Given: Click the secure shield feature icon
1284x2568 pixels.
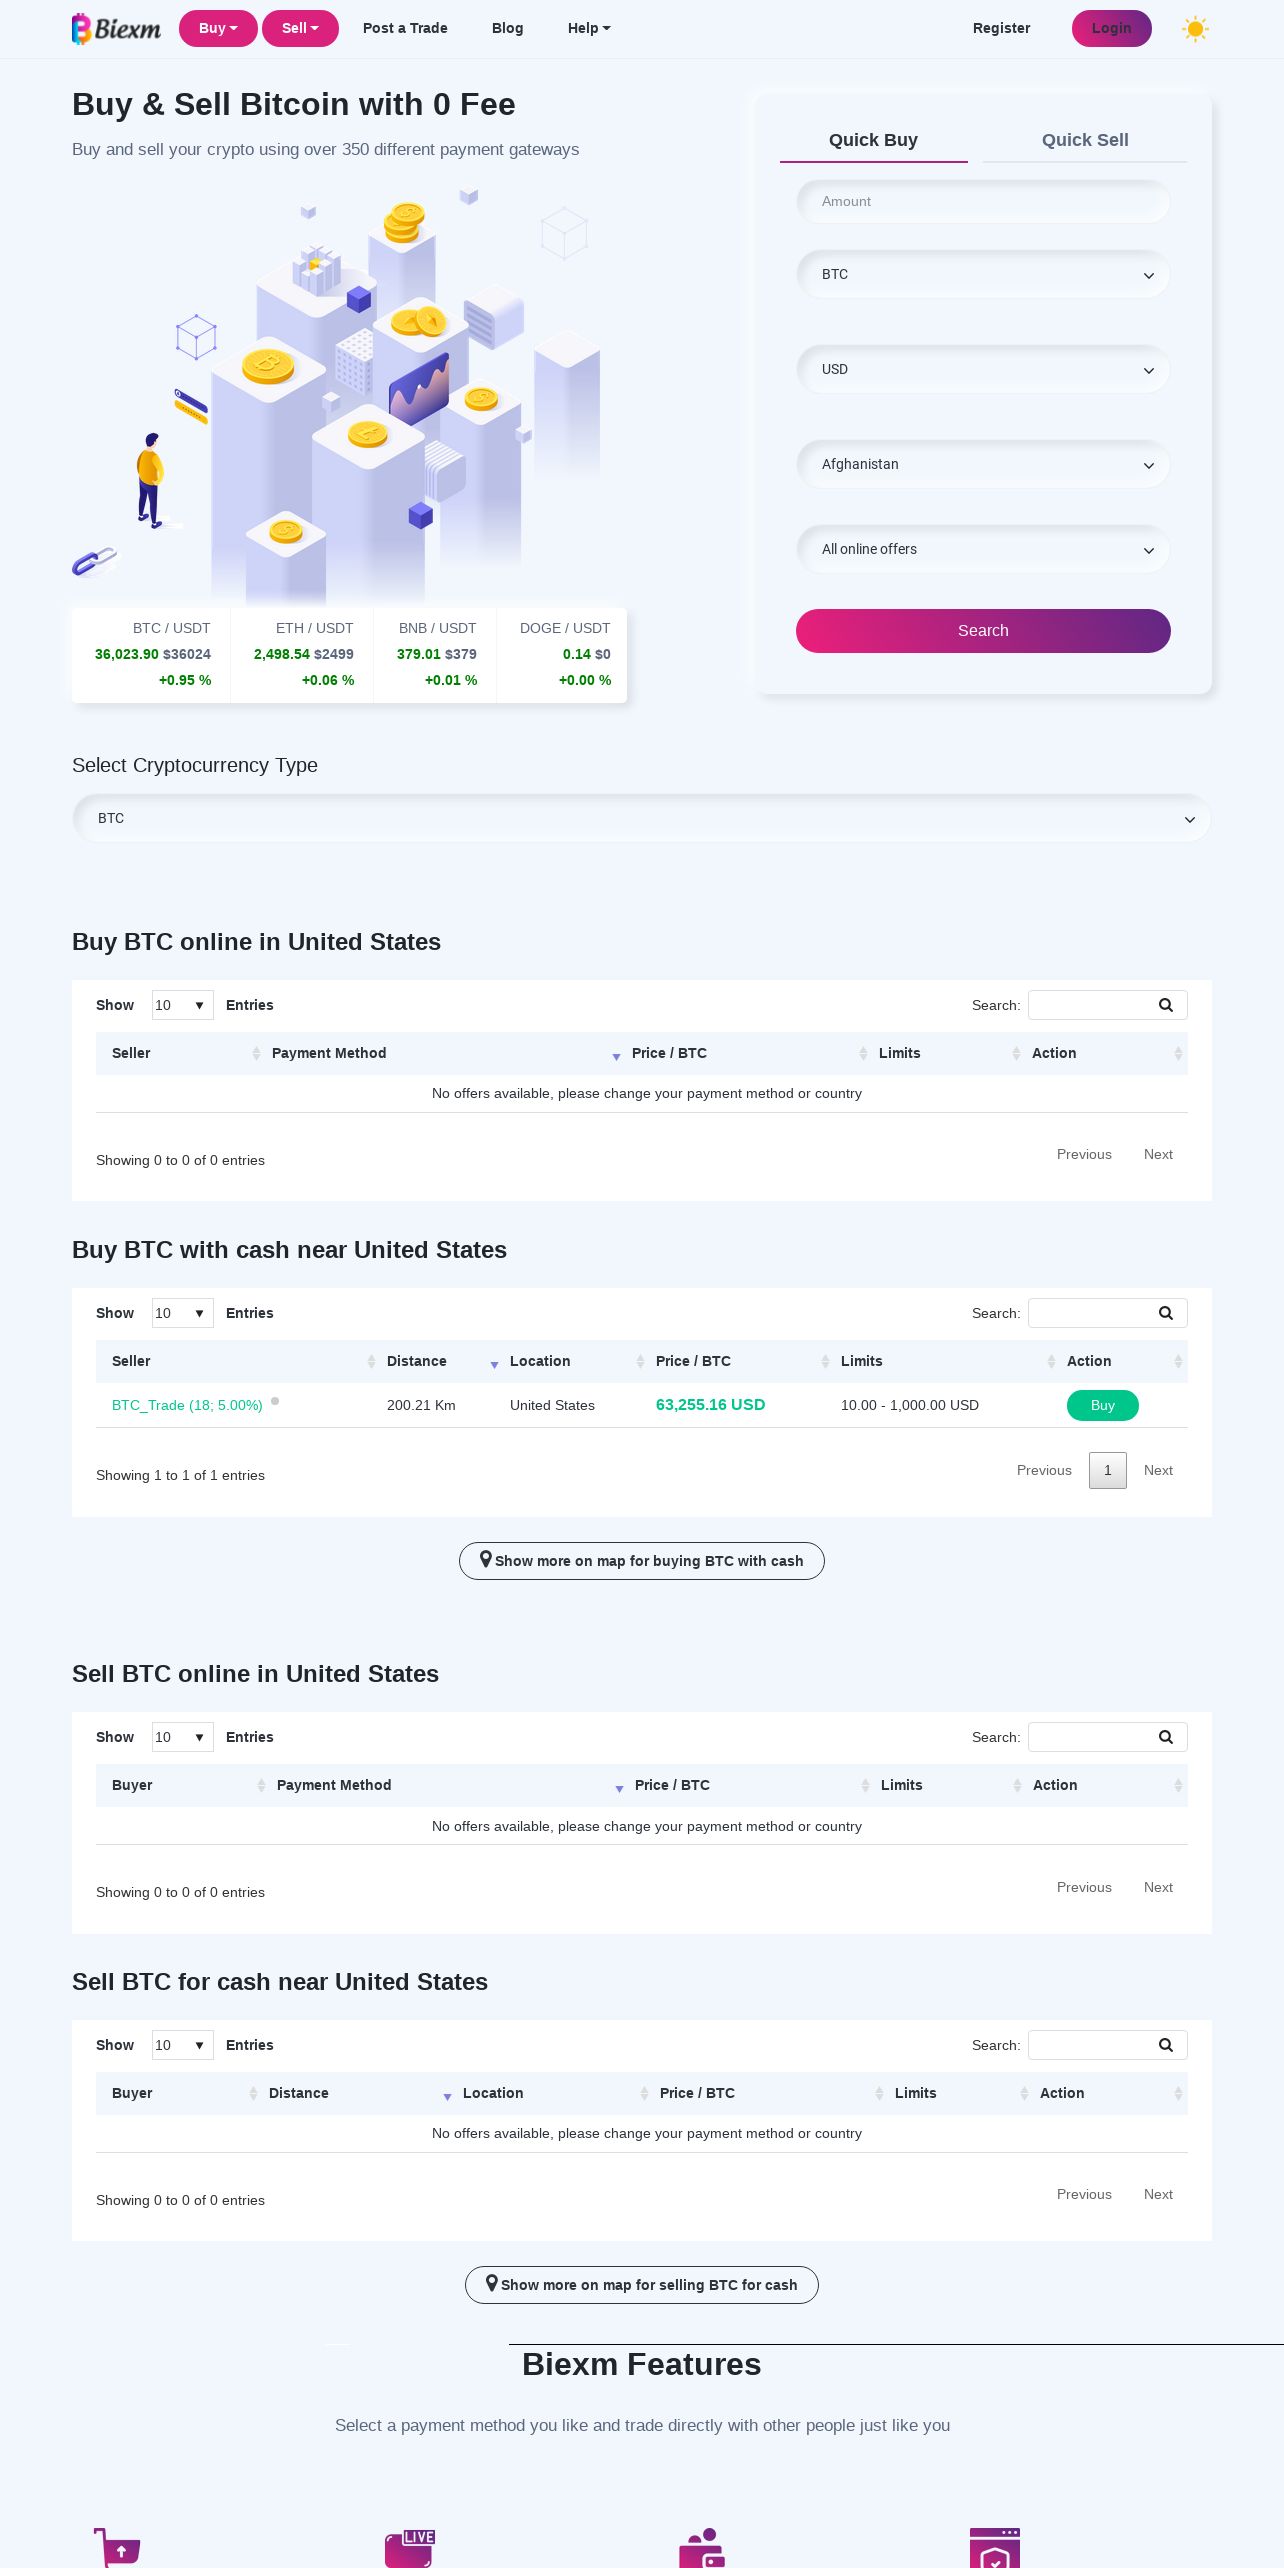Looking at the screenshot, I should pos(994,2548).
